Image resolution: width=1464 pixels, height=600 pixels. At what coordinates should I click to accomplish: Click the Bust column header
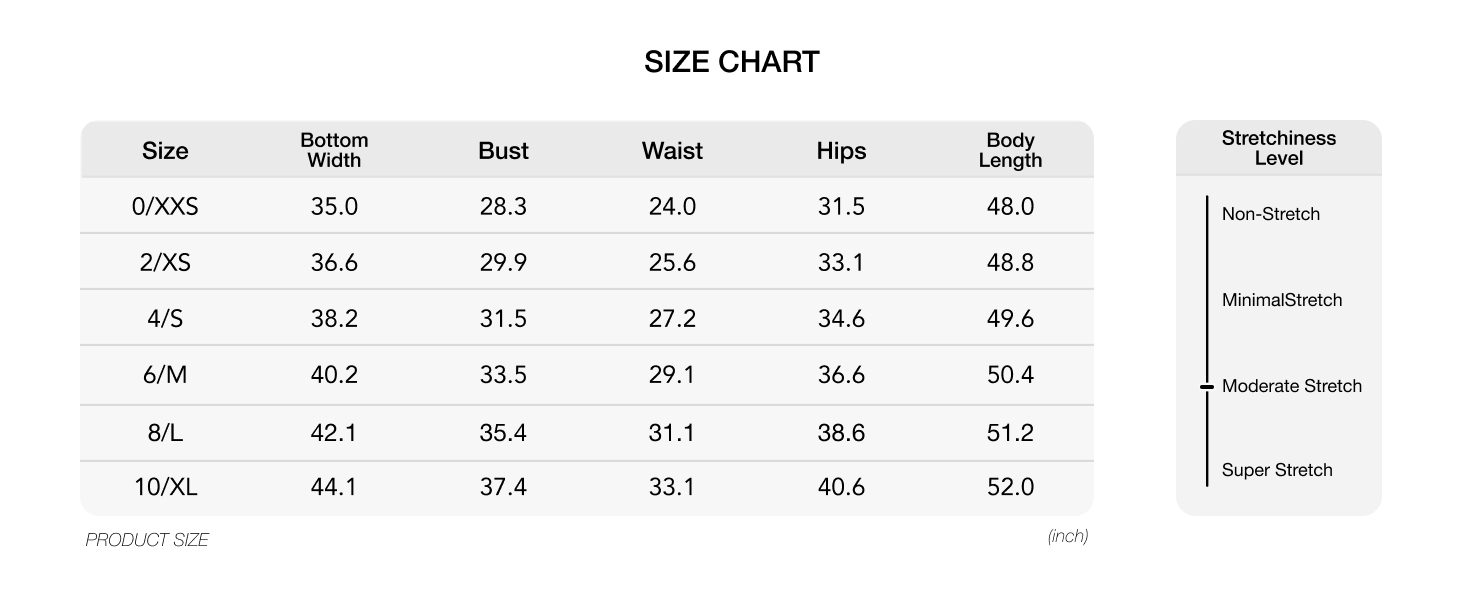pyautogui.click(x=503, y=151)
